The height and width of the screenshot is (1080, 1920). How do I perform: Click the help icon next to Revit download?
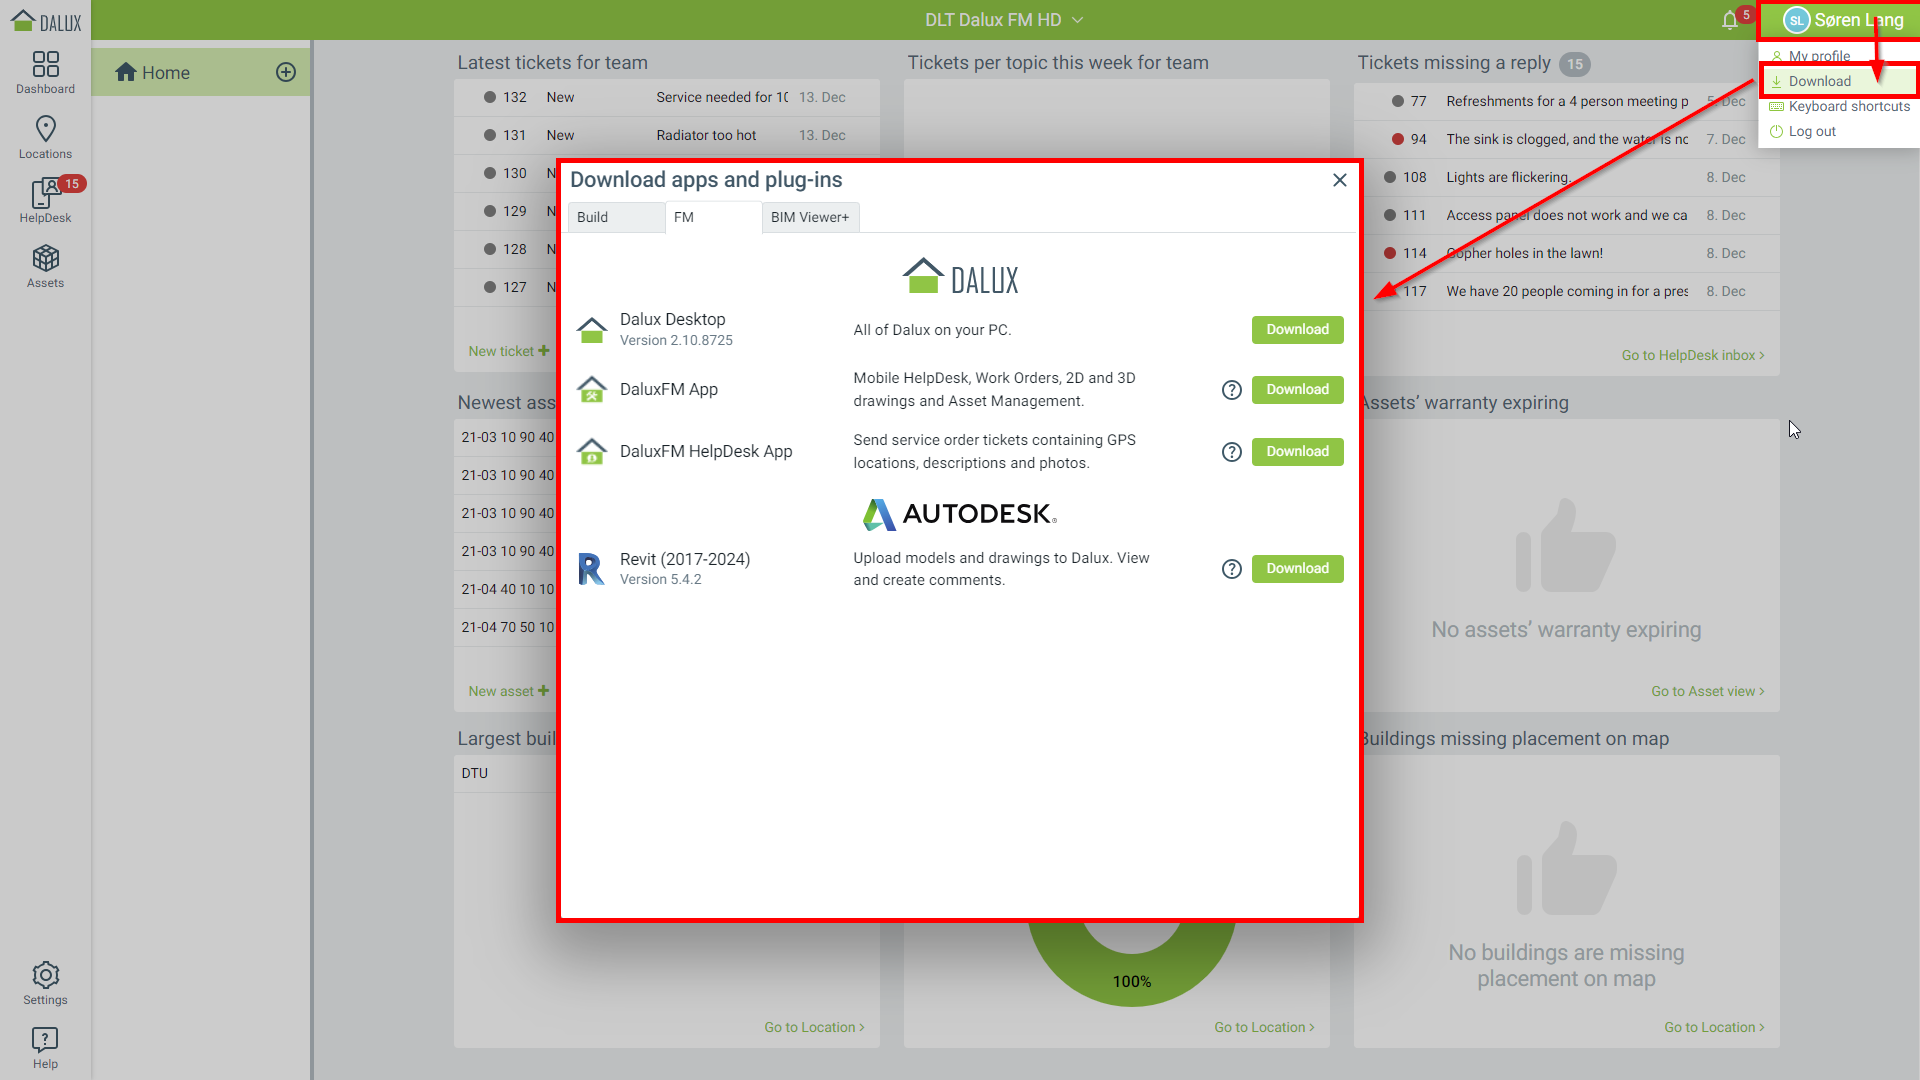click(x=1231, y=568)
